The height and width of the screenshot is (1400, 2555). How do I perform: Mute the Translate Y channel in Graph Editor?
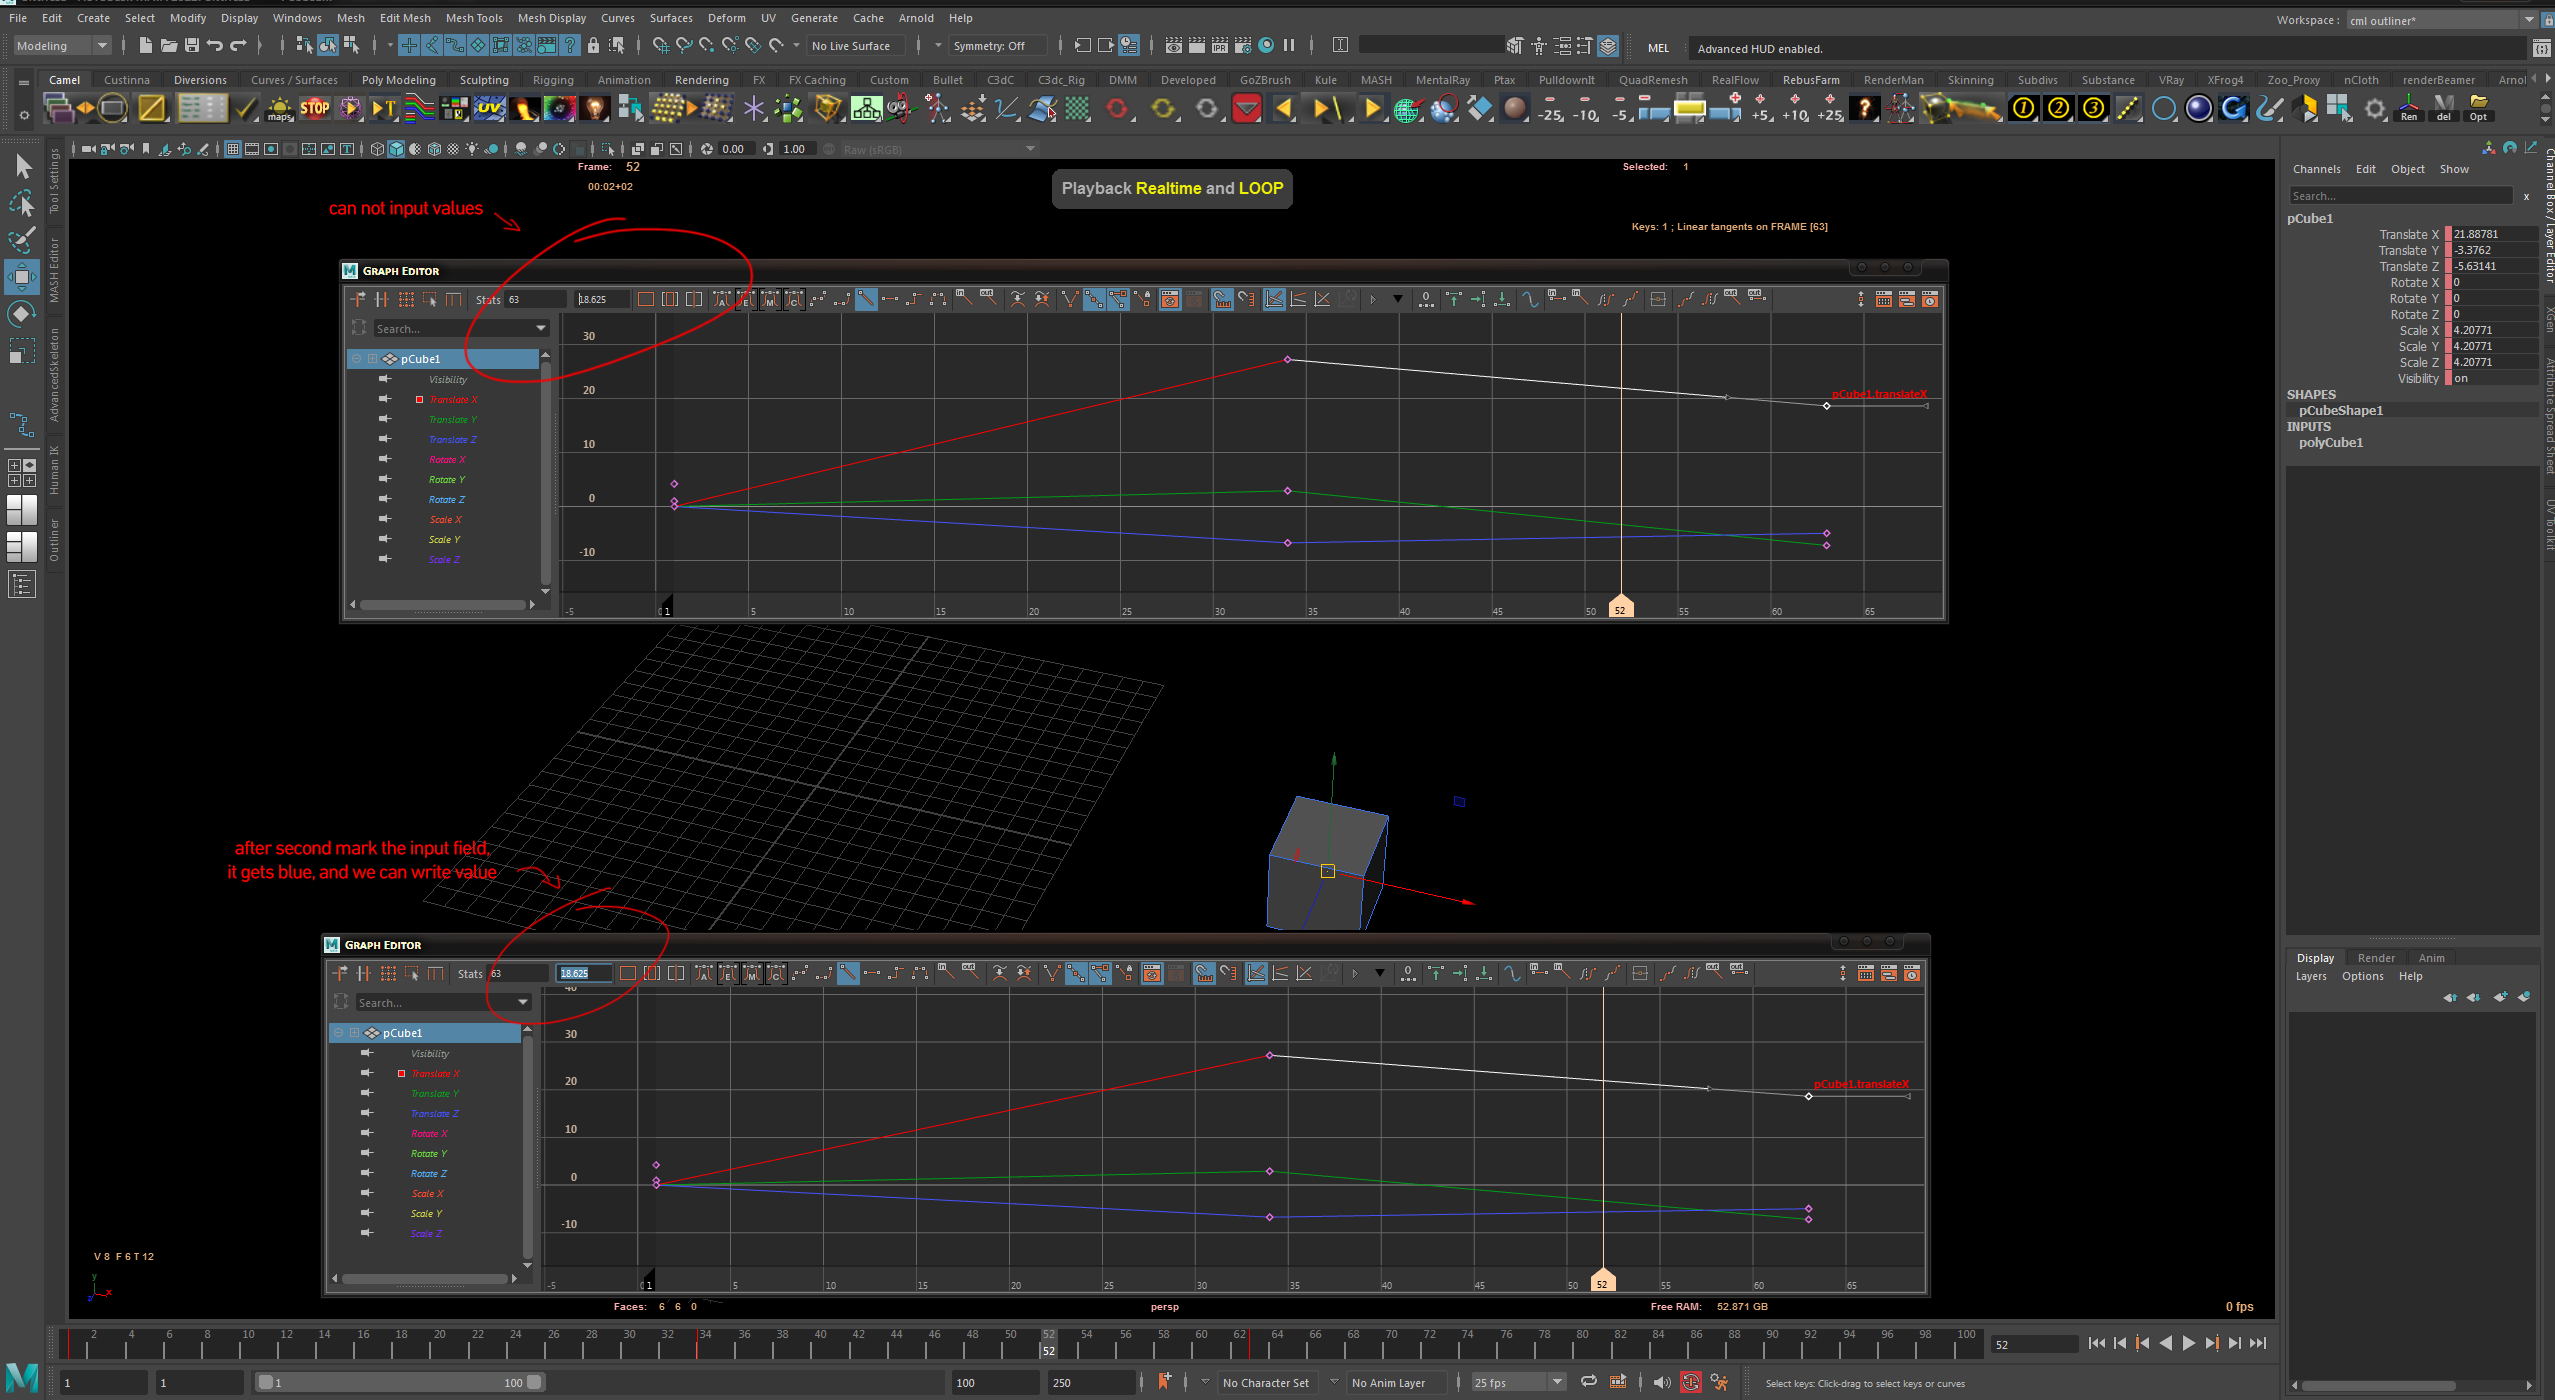pyautogui.click(x=385, y=419)
